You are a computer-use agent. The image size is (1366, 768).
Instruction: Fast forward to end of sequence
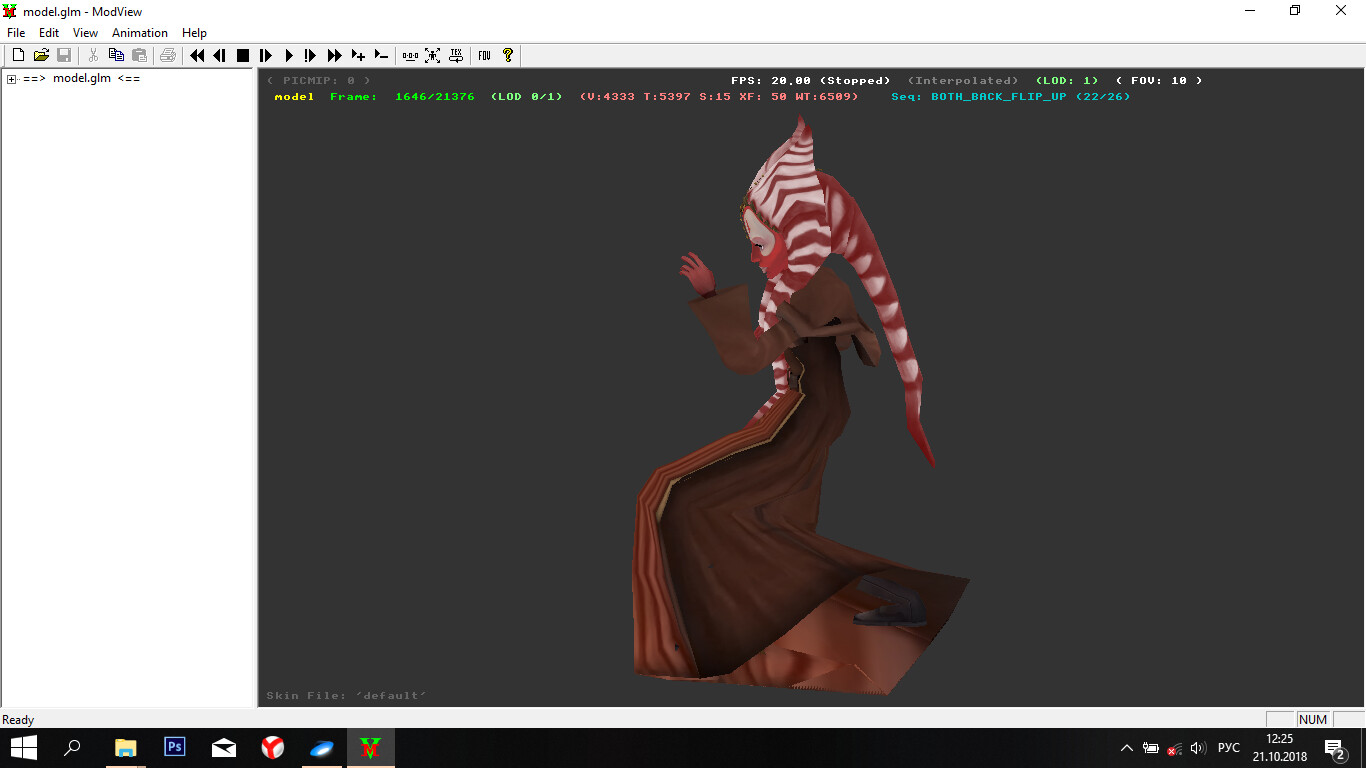click(x=335, y=55)
